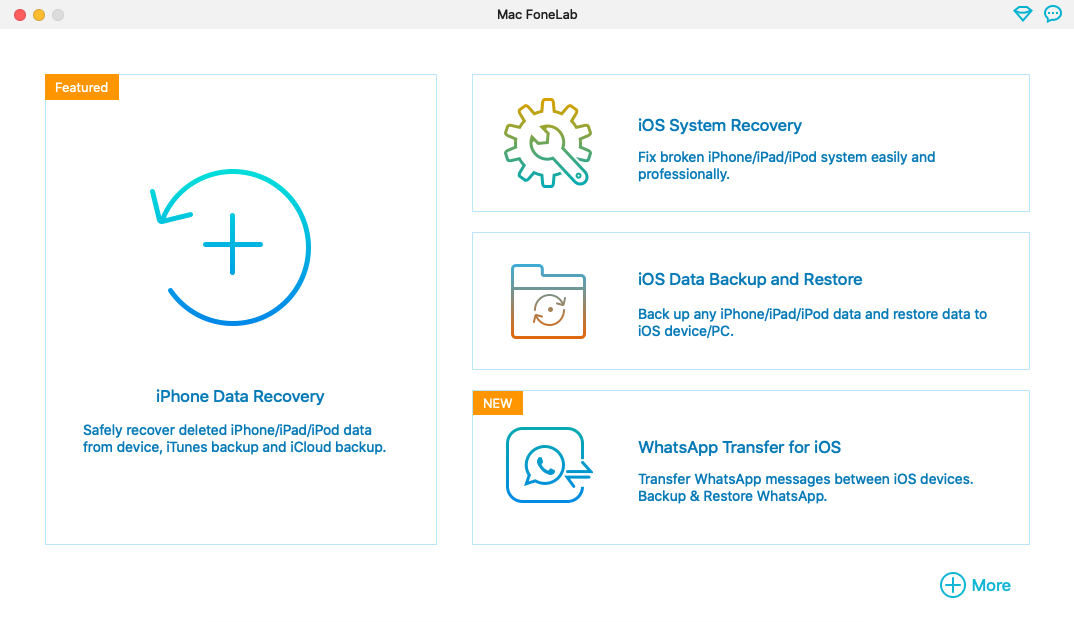Click the iOS System Recovery gear wrench icon

[x=548, y=142]
